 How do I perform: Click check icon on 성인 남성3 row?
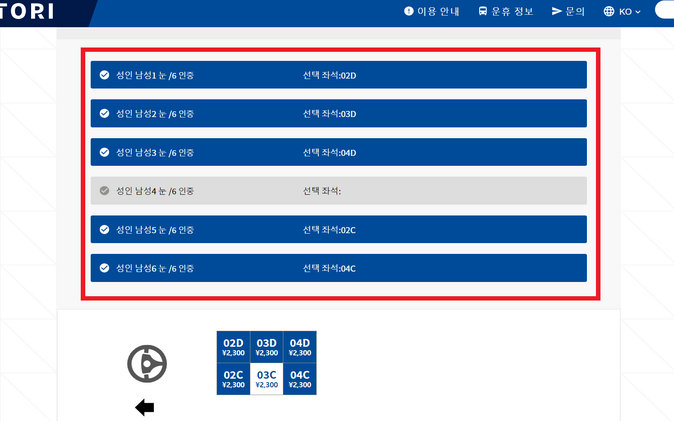coord(104,152)
